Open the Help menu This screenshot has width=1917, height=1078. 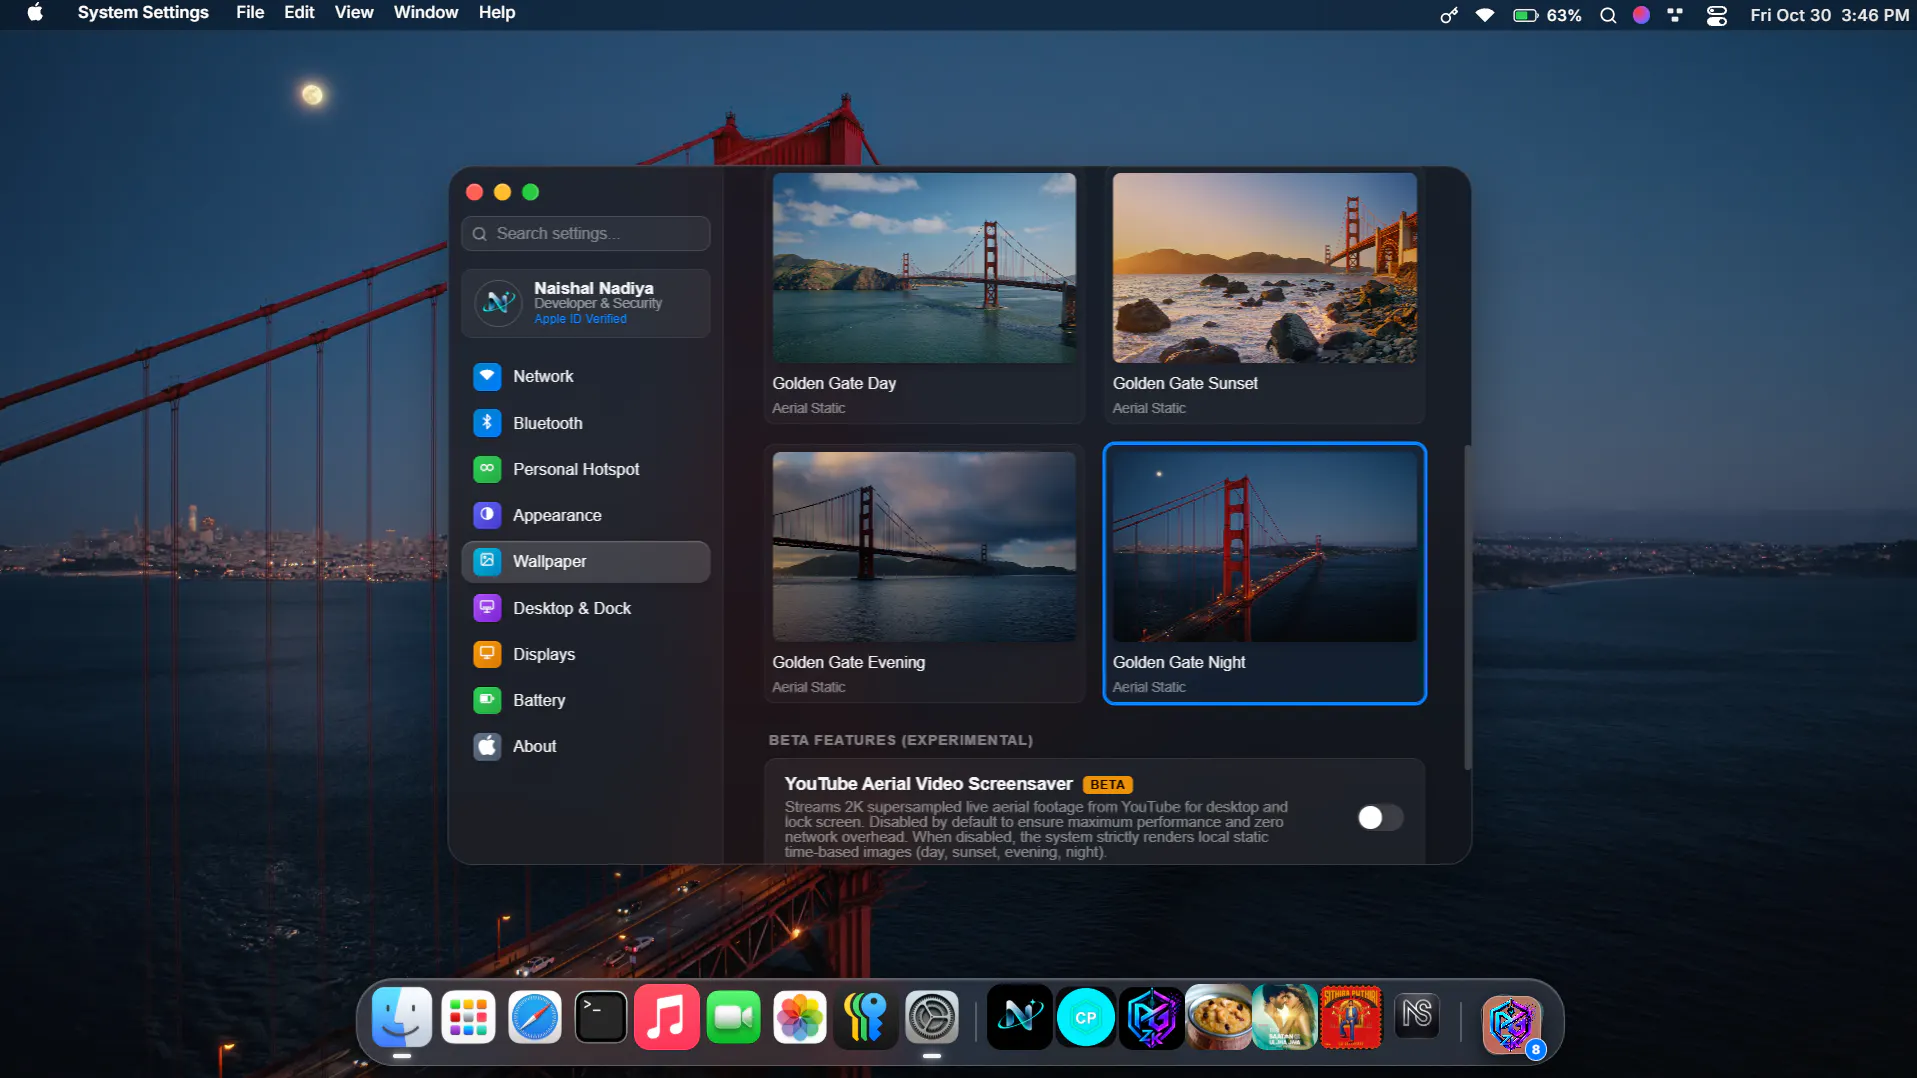[497, 13]
